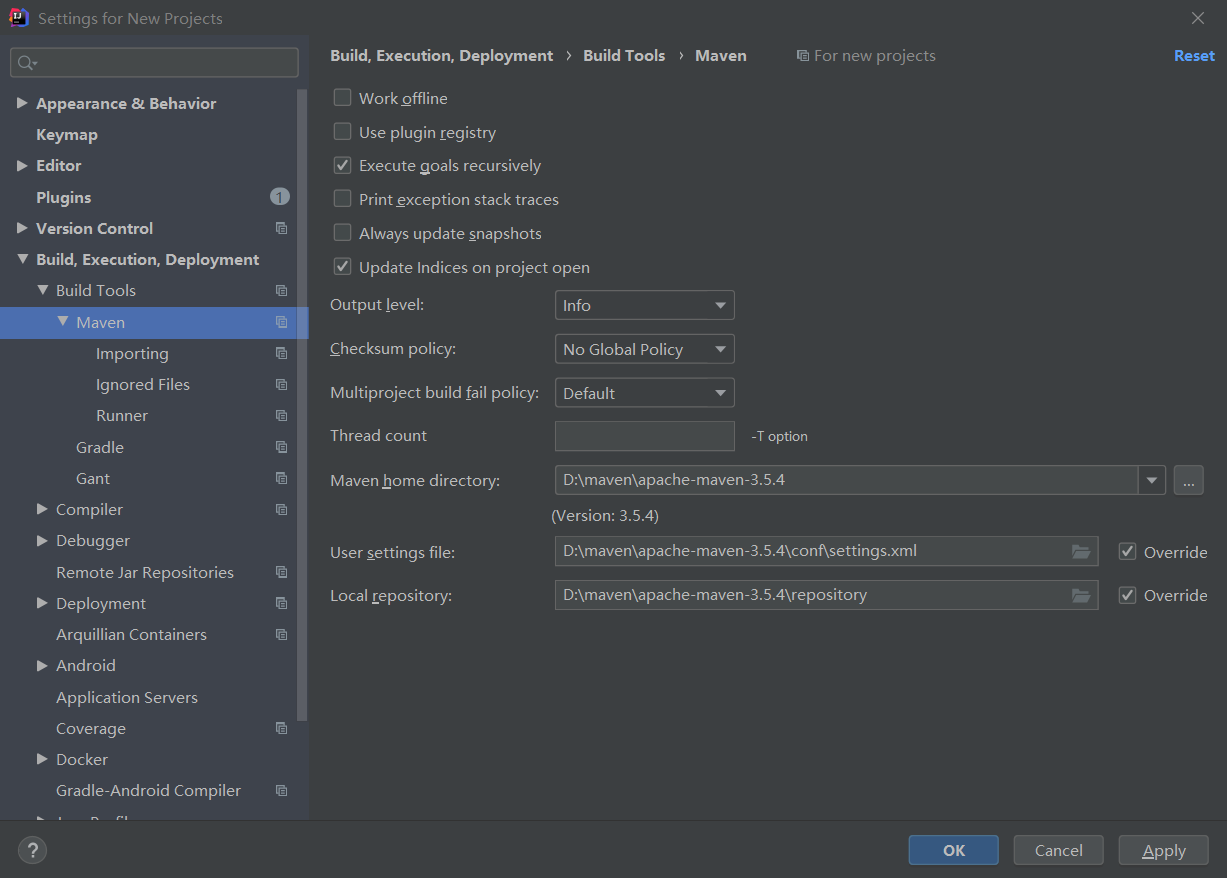
Task: Click the Plugins update count badge
Action: pos(280,197)
